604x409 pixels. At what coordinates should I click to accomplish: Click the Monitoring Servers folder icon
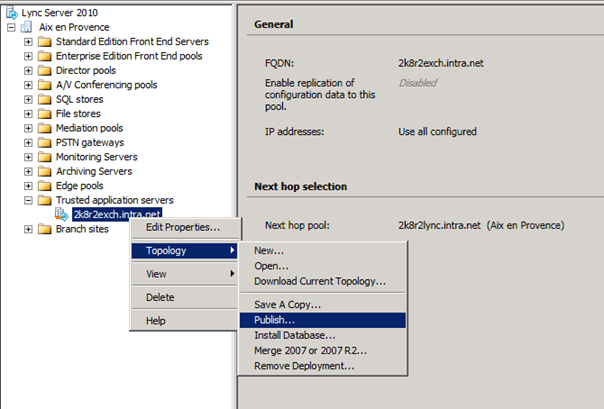pyautogui.click(x=45, y=157)
